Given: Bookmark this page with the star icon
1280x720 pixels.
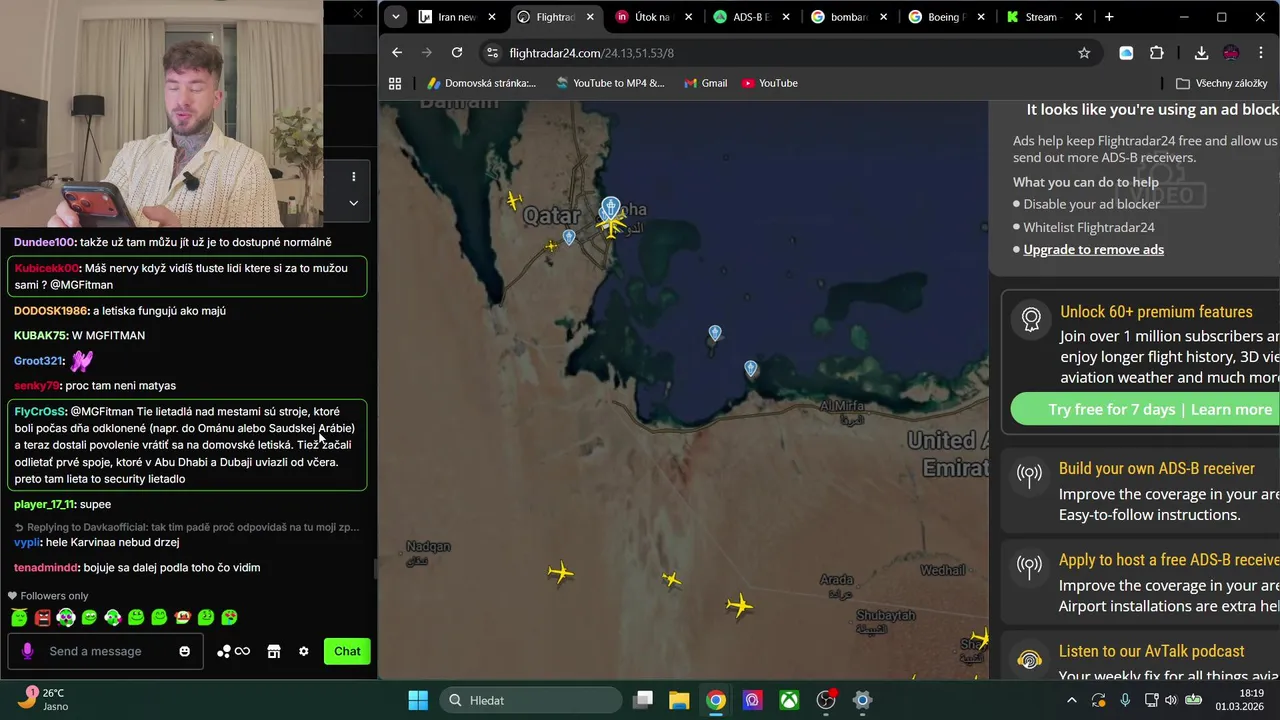Looking at the screenshot, I should [x=1084, y=53].
